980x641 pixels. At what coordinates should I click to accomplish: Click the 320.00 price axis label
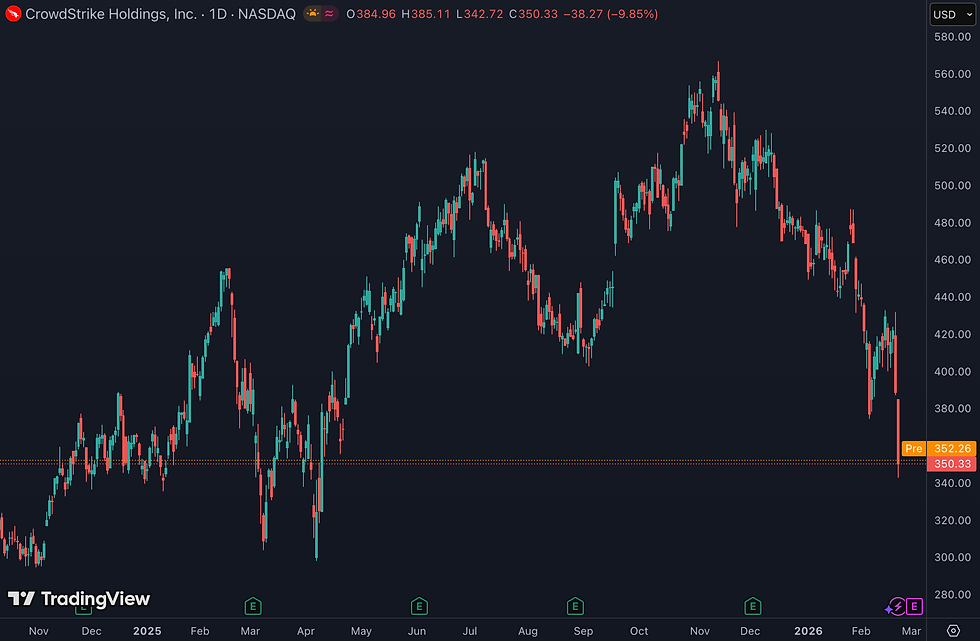pyautogui.click(x=952, y=520)
